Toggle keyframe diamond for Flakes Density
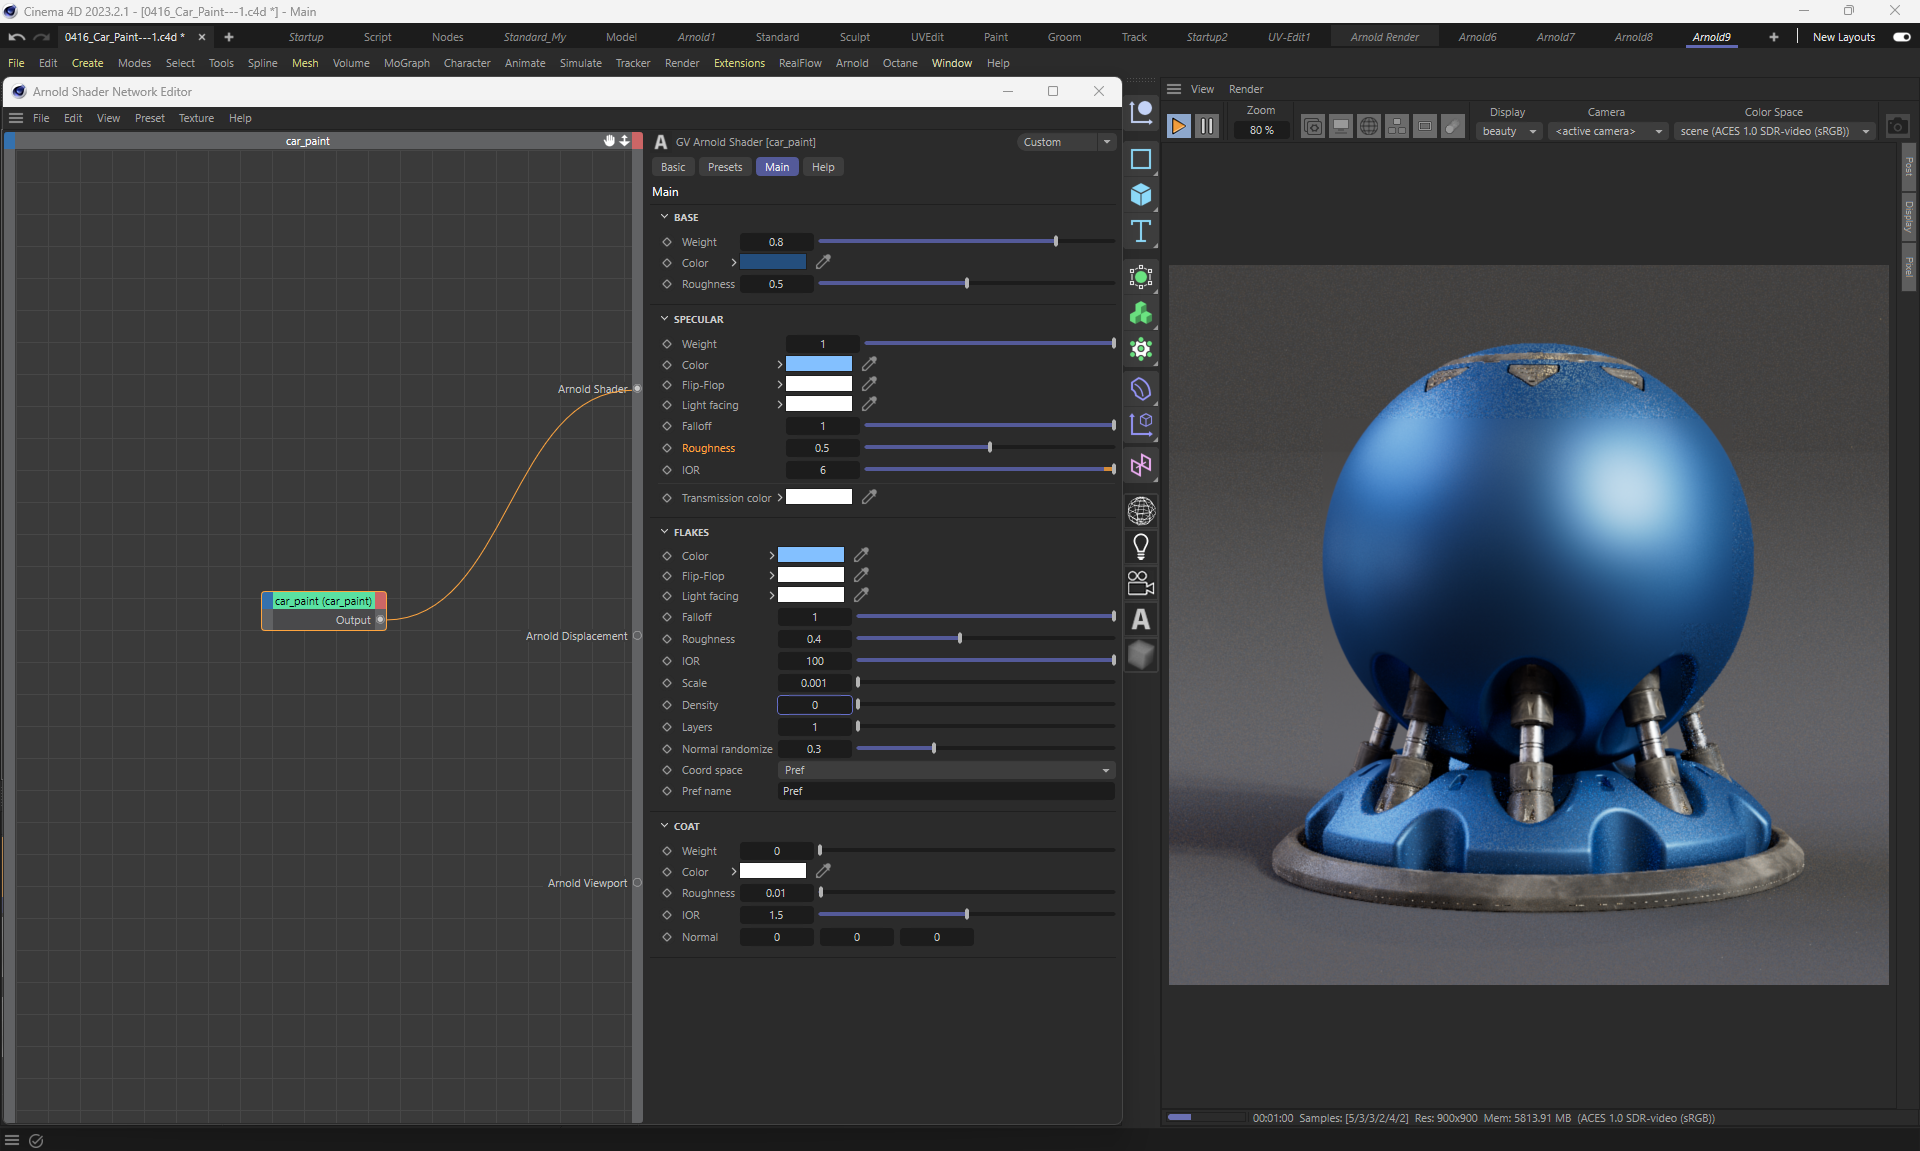Screen dimensions: 1920x1151 click(x=667, y=705)
